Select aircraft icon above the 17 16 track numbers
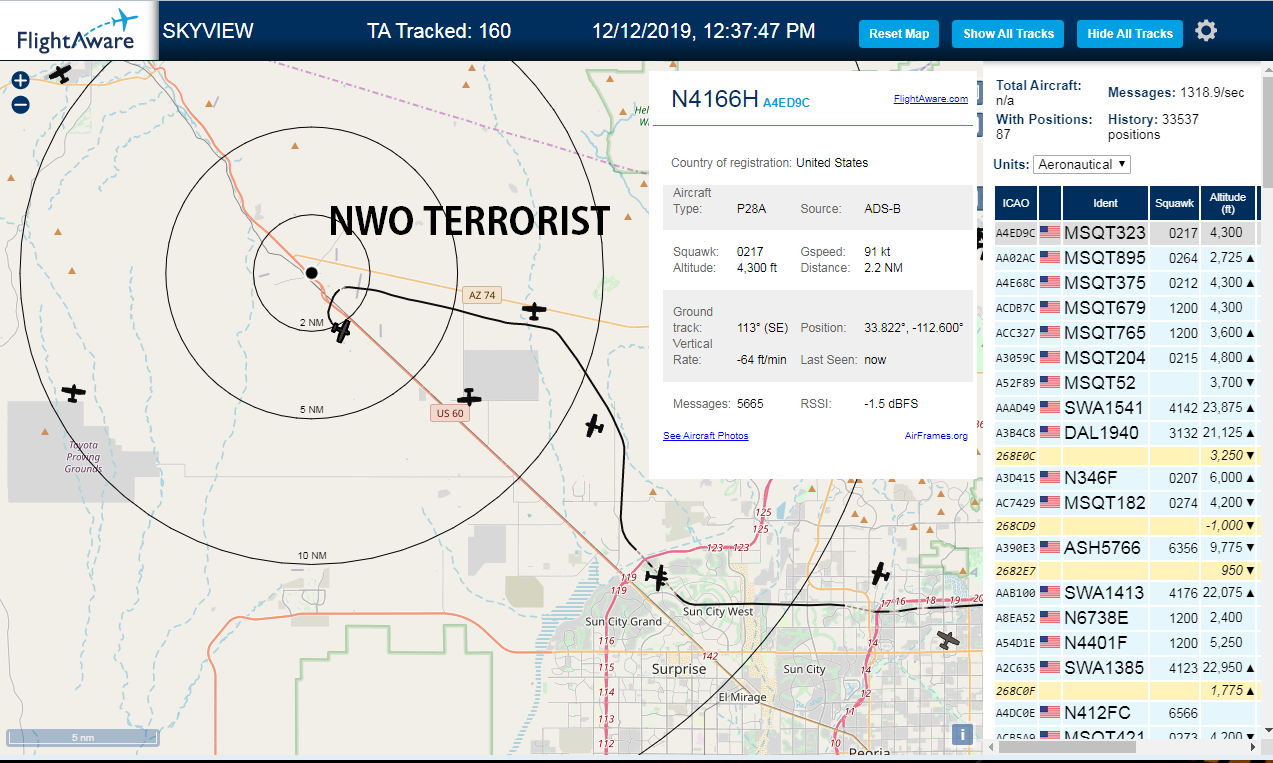 (880, 574)
